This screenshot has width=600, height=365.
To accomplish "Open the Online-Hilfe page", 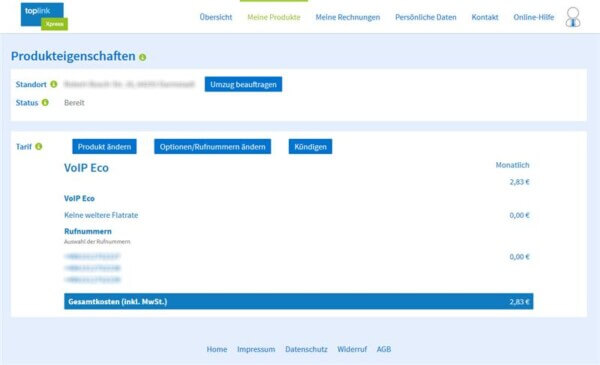I will tap(533, 17).
